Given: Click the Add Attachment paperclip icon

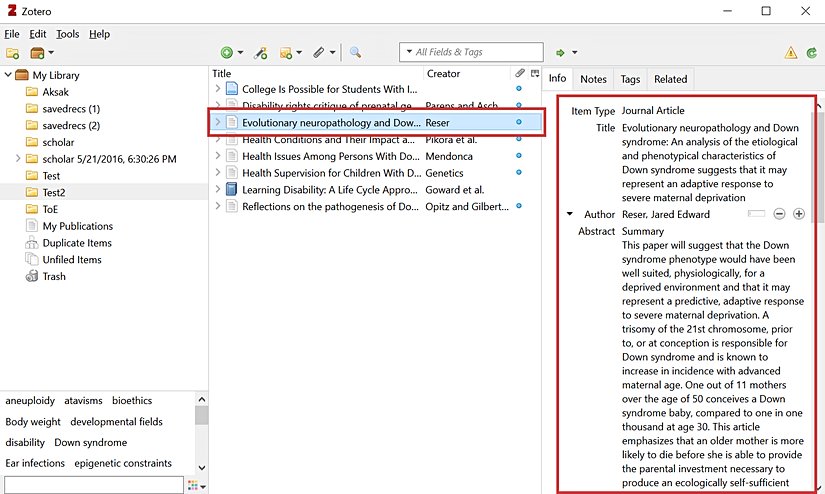Looking at the screenshot, I should coord(319,53).
